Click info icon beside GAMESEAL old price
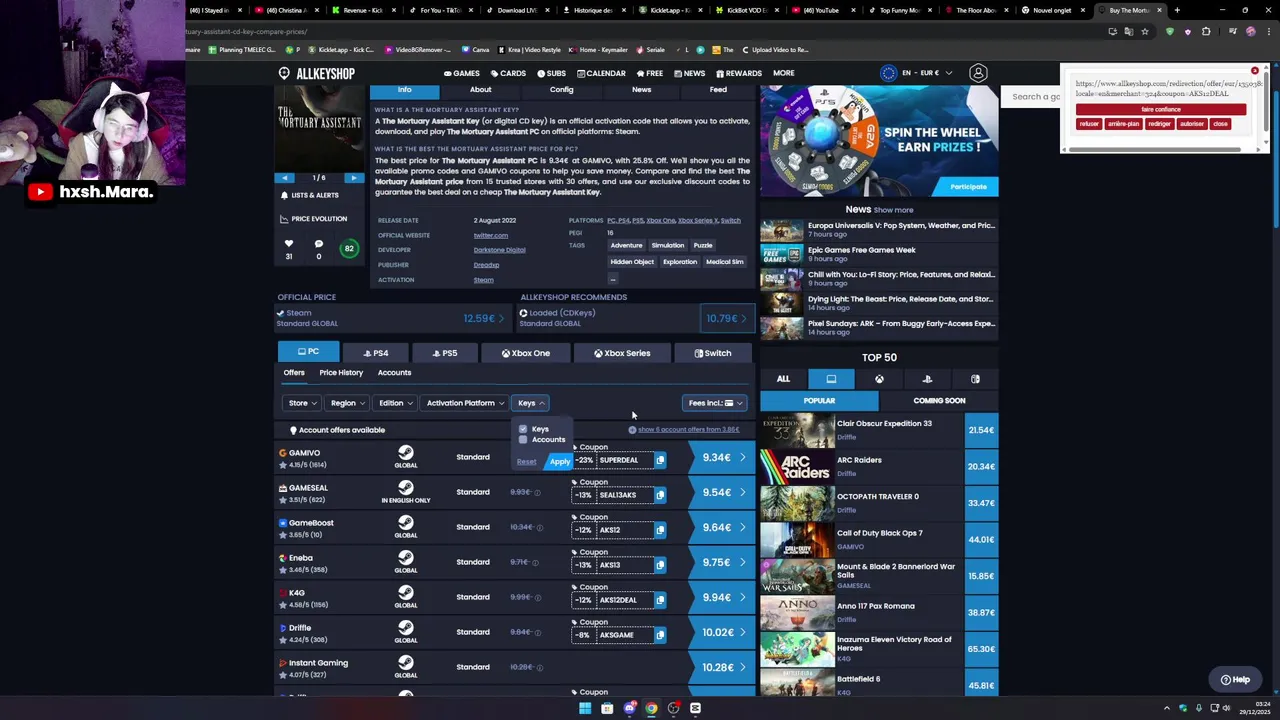The image size is (1280, 720). tap(537, 492)
